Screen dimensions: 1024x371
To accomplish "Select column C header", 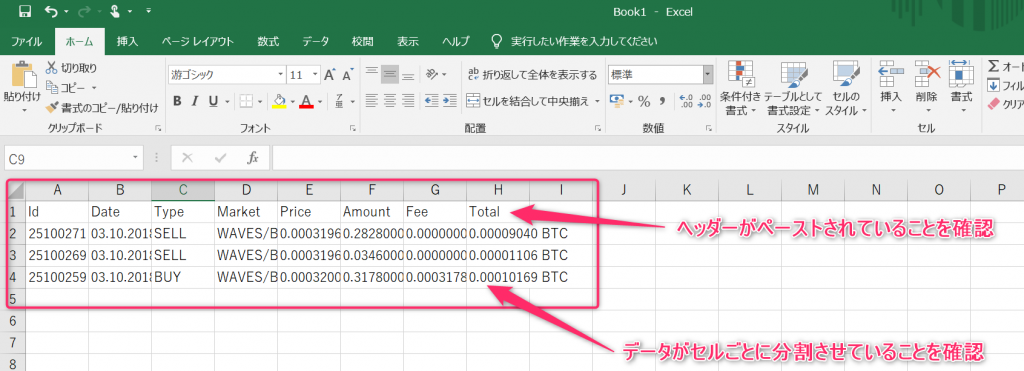I will click(183, 190).
